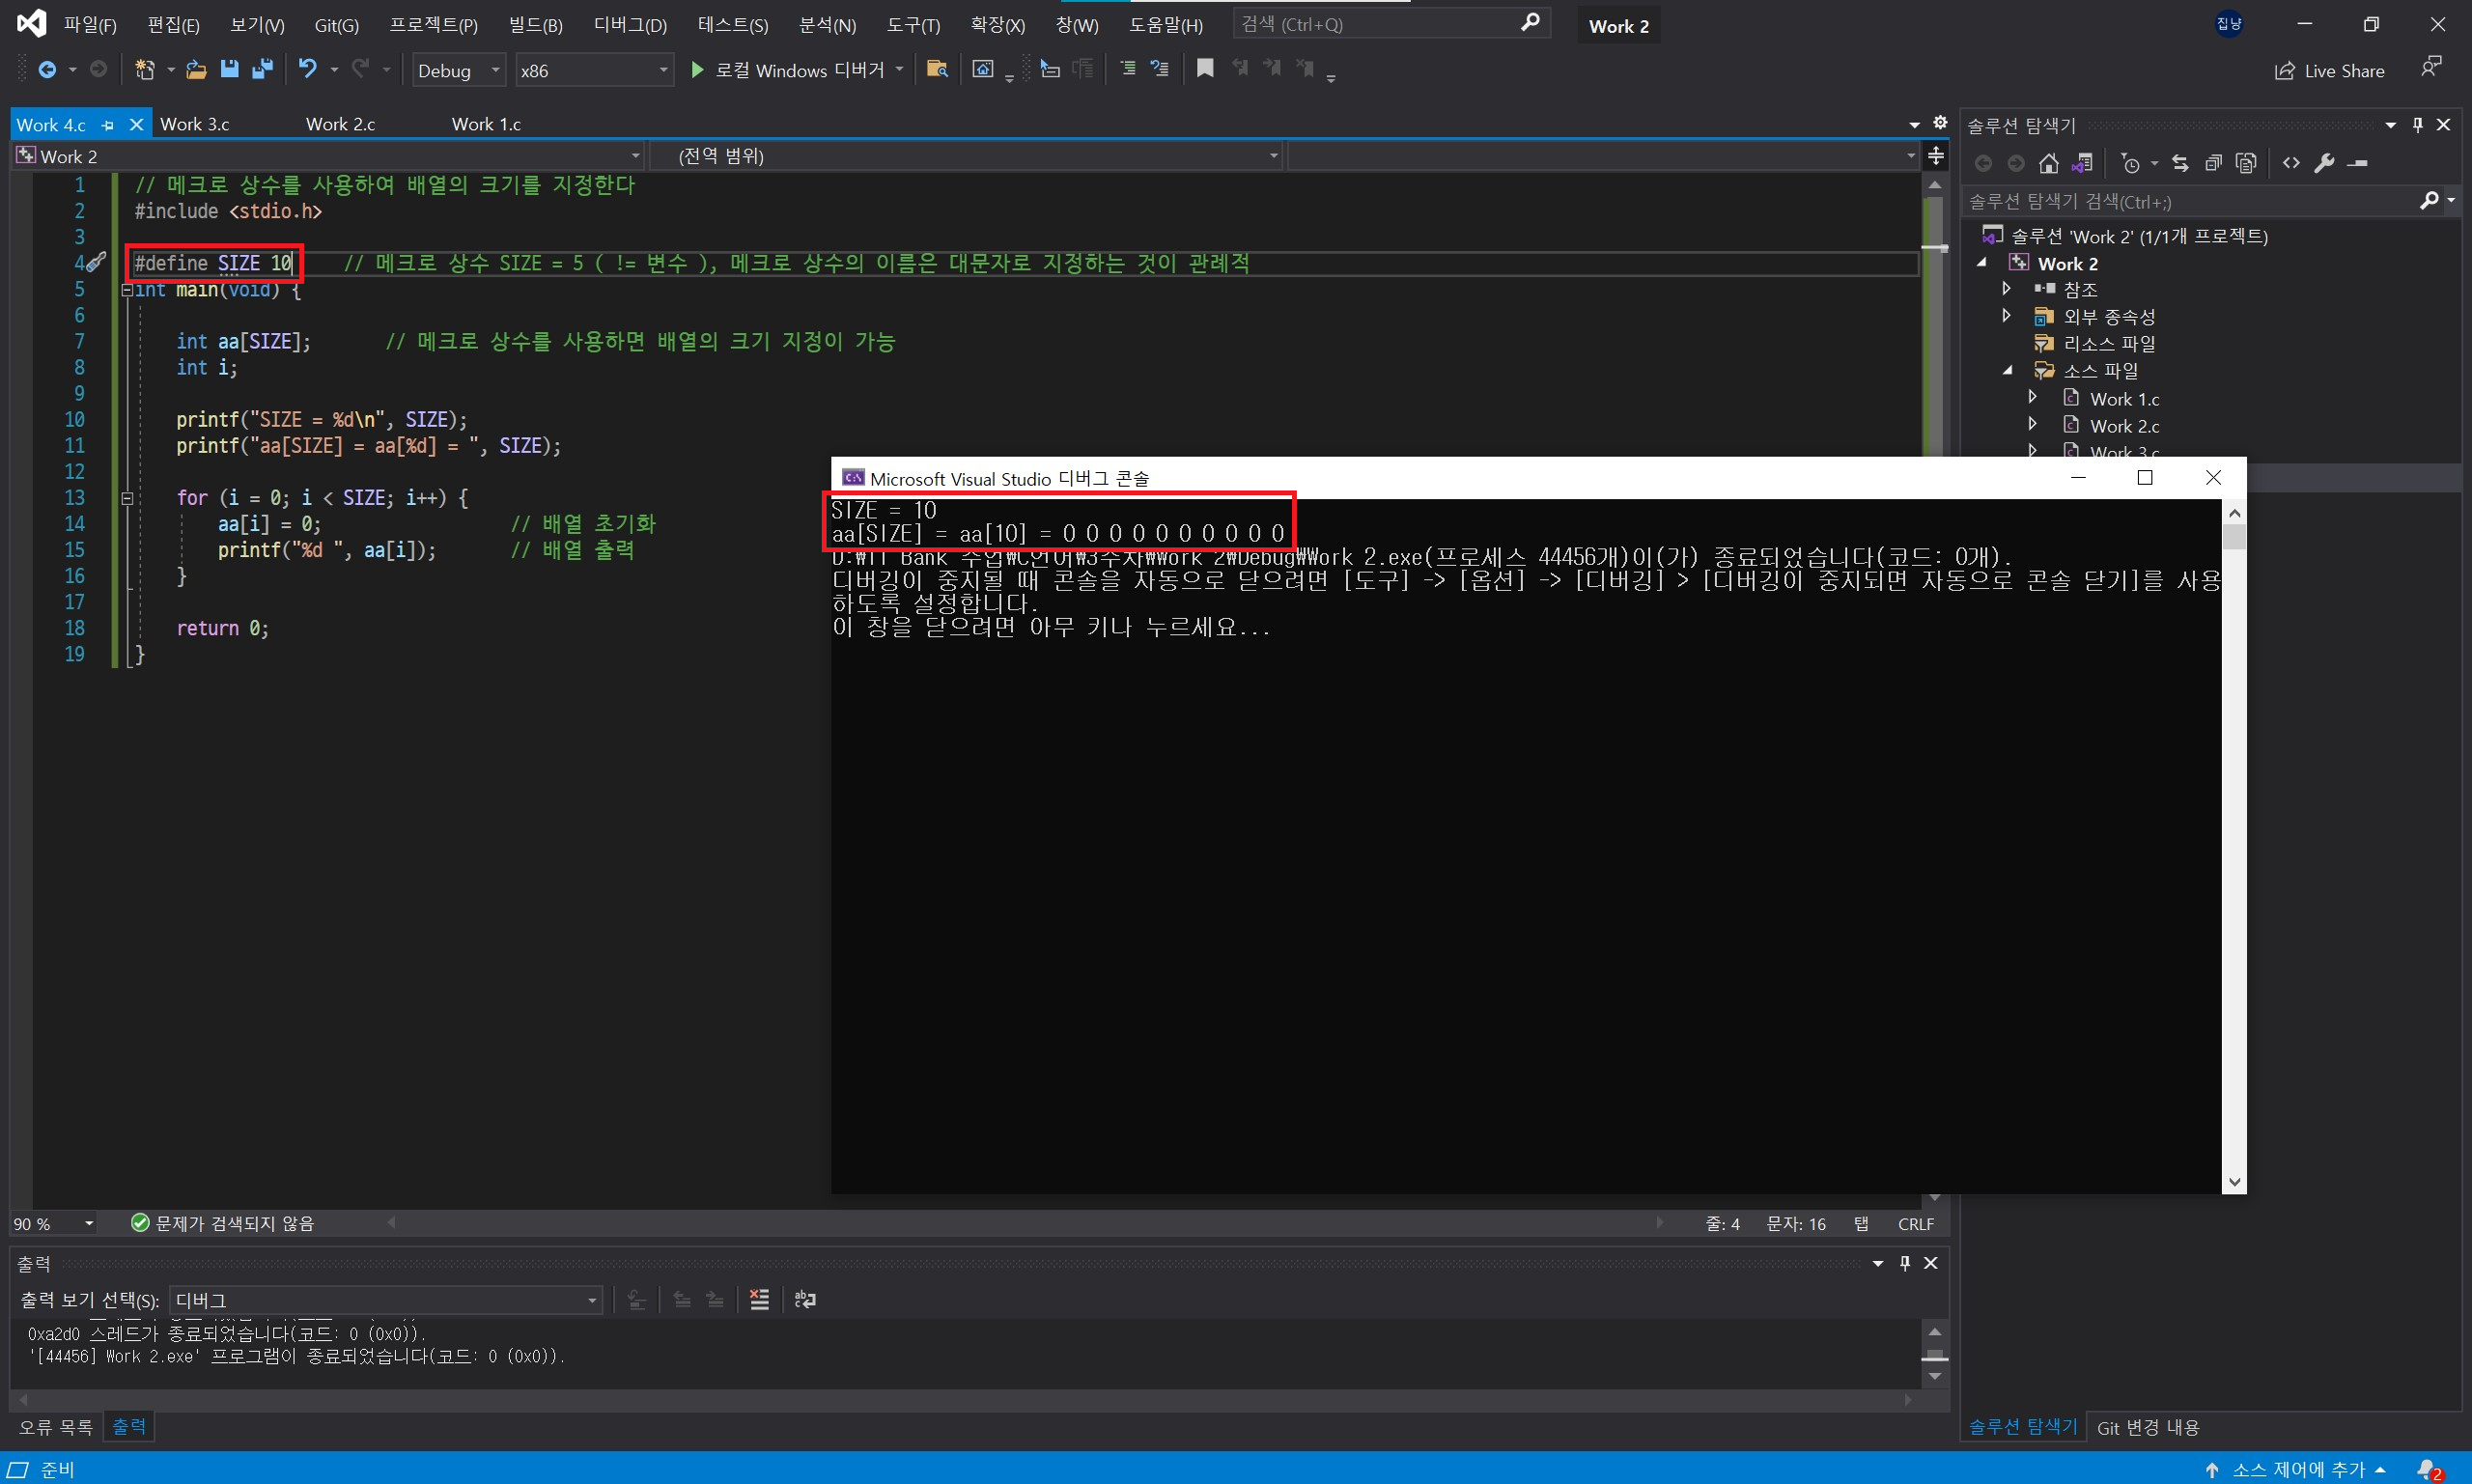
Task: Expand the Work 1.c tree node
Action: click(x=2032, y=398)
